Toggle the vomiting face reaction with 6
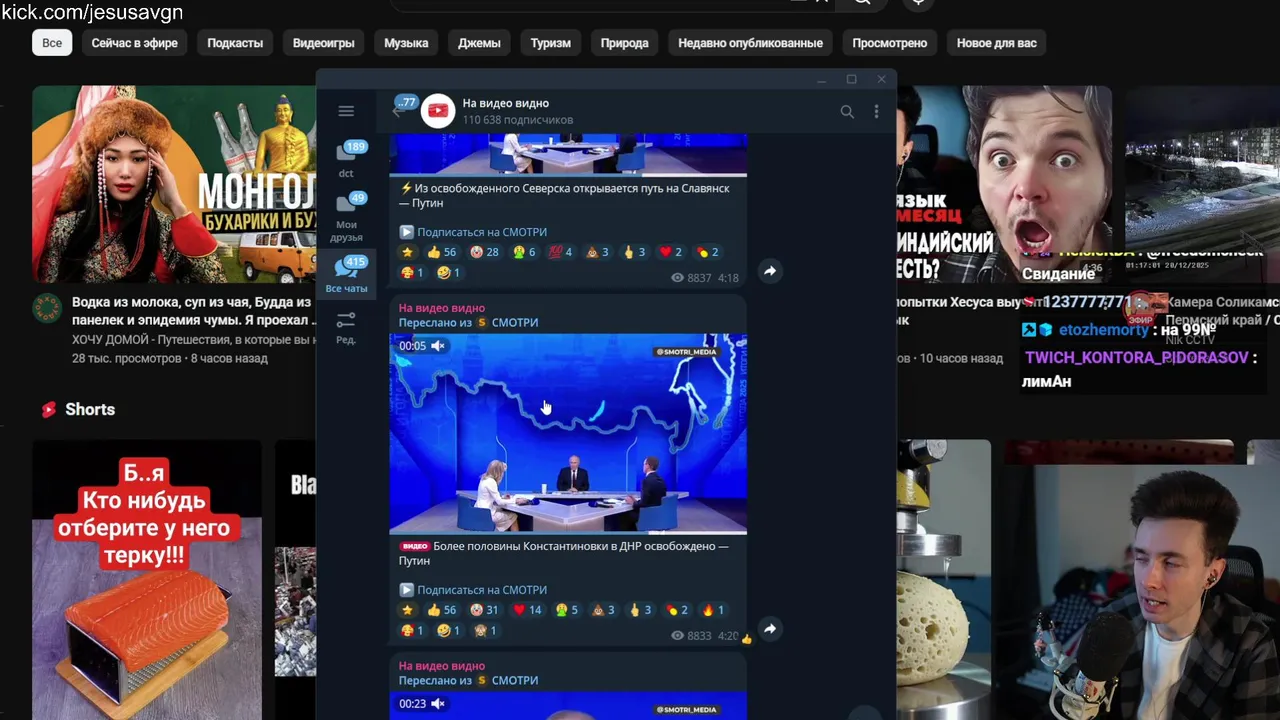This screenshot has width=1280, height=720. click(x=525, y=252)
